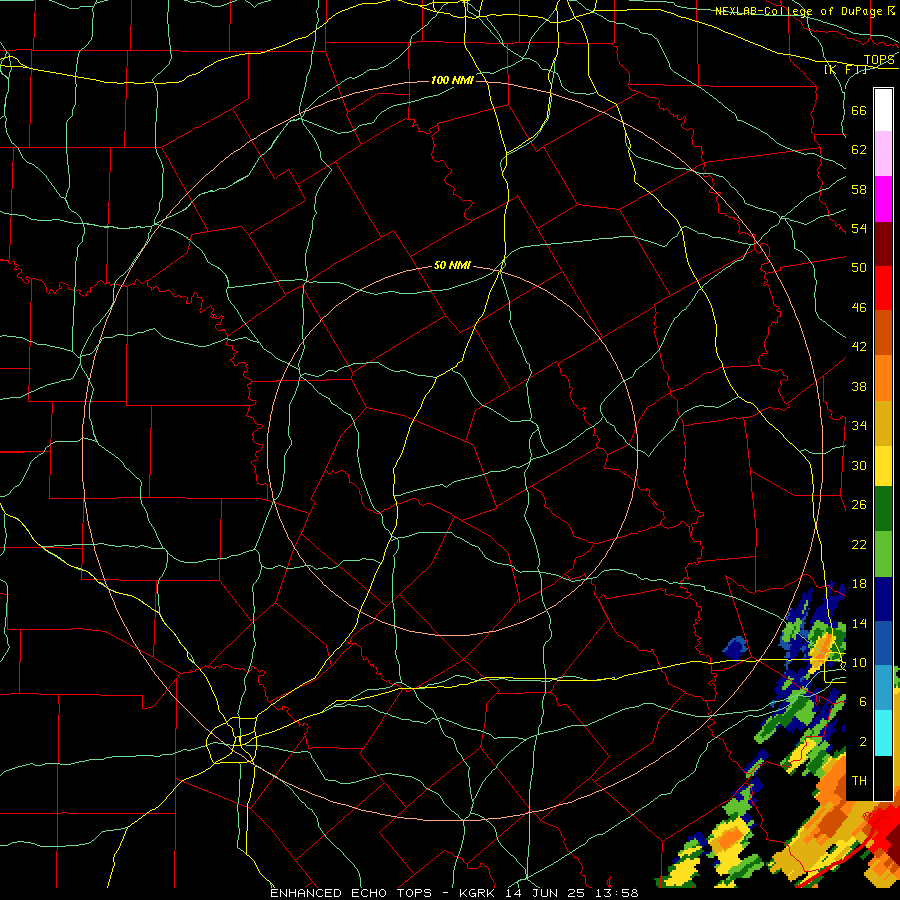Click the legend value "30"
This screenshot has width=900, height=900.
pyautogui.click(x=859, y=465)
